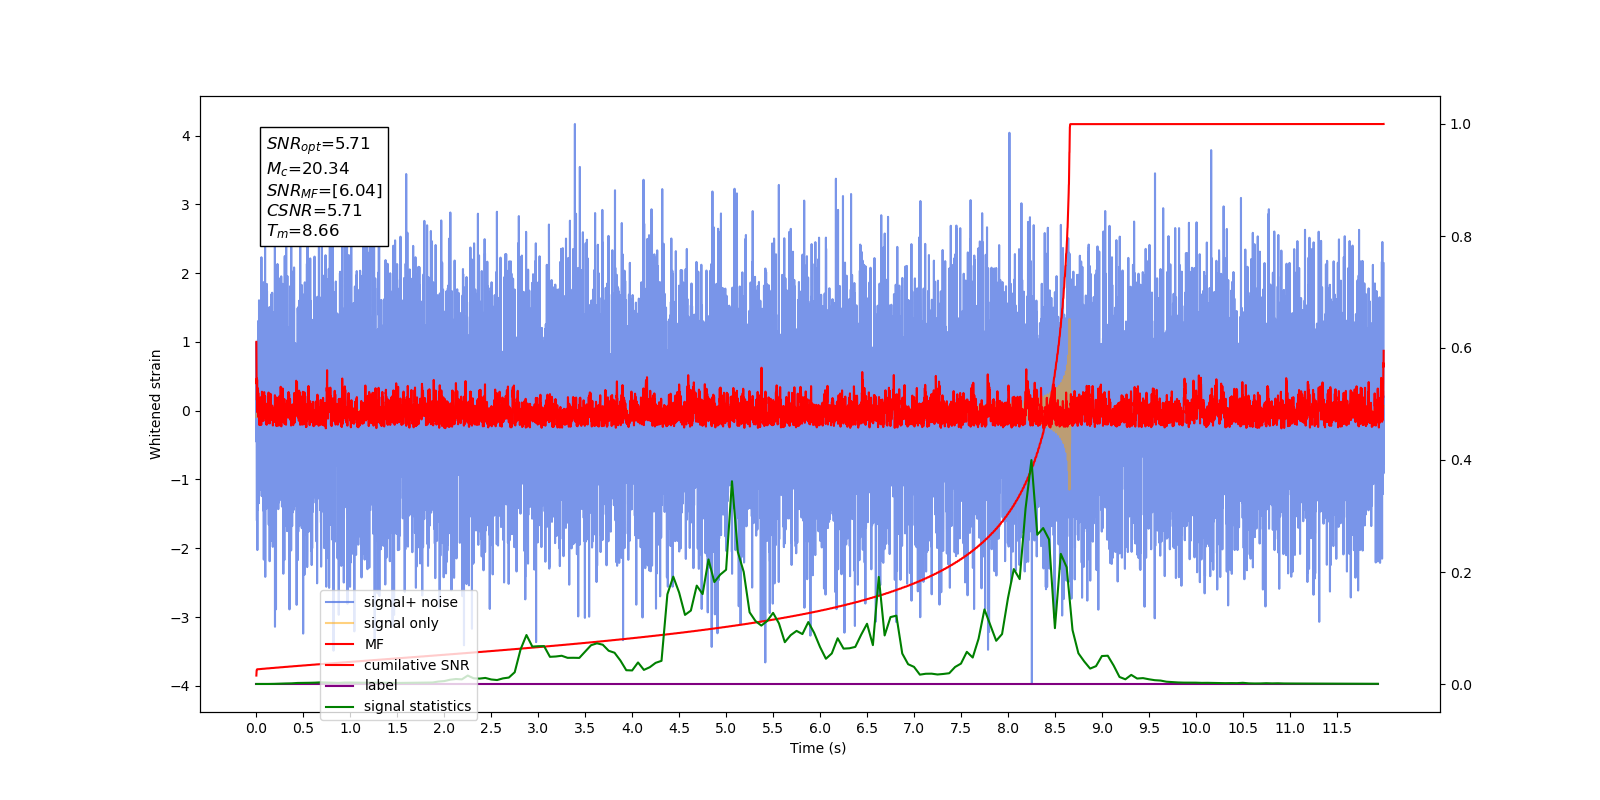Click the 4 tick on the strain axis
Viewport: 1600px width, 800px height.
pos(186,136)
